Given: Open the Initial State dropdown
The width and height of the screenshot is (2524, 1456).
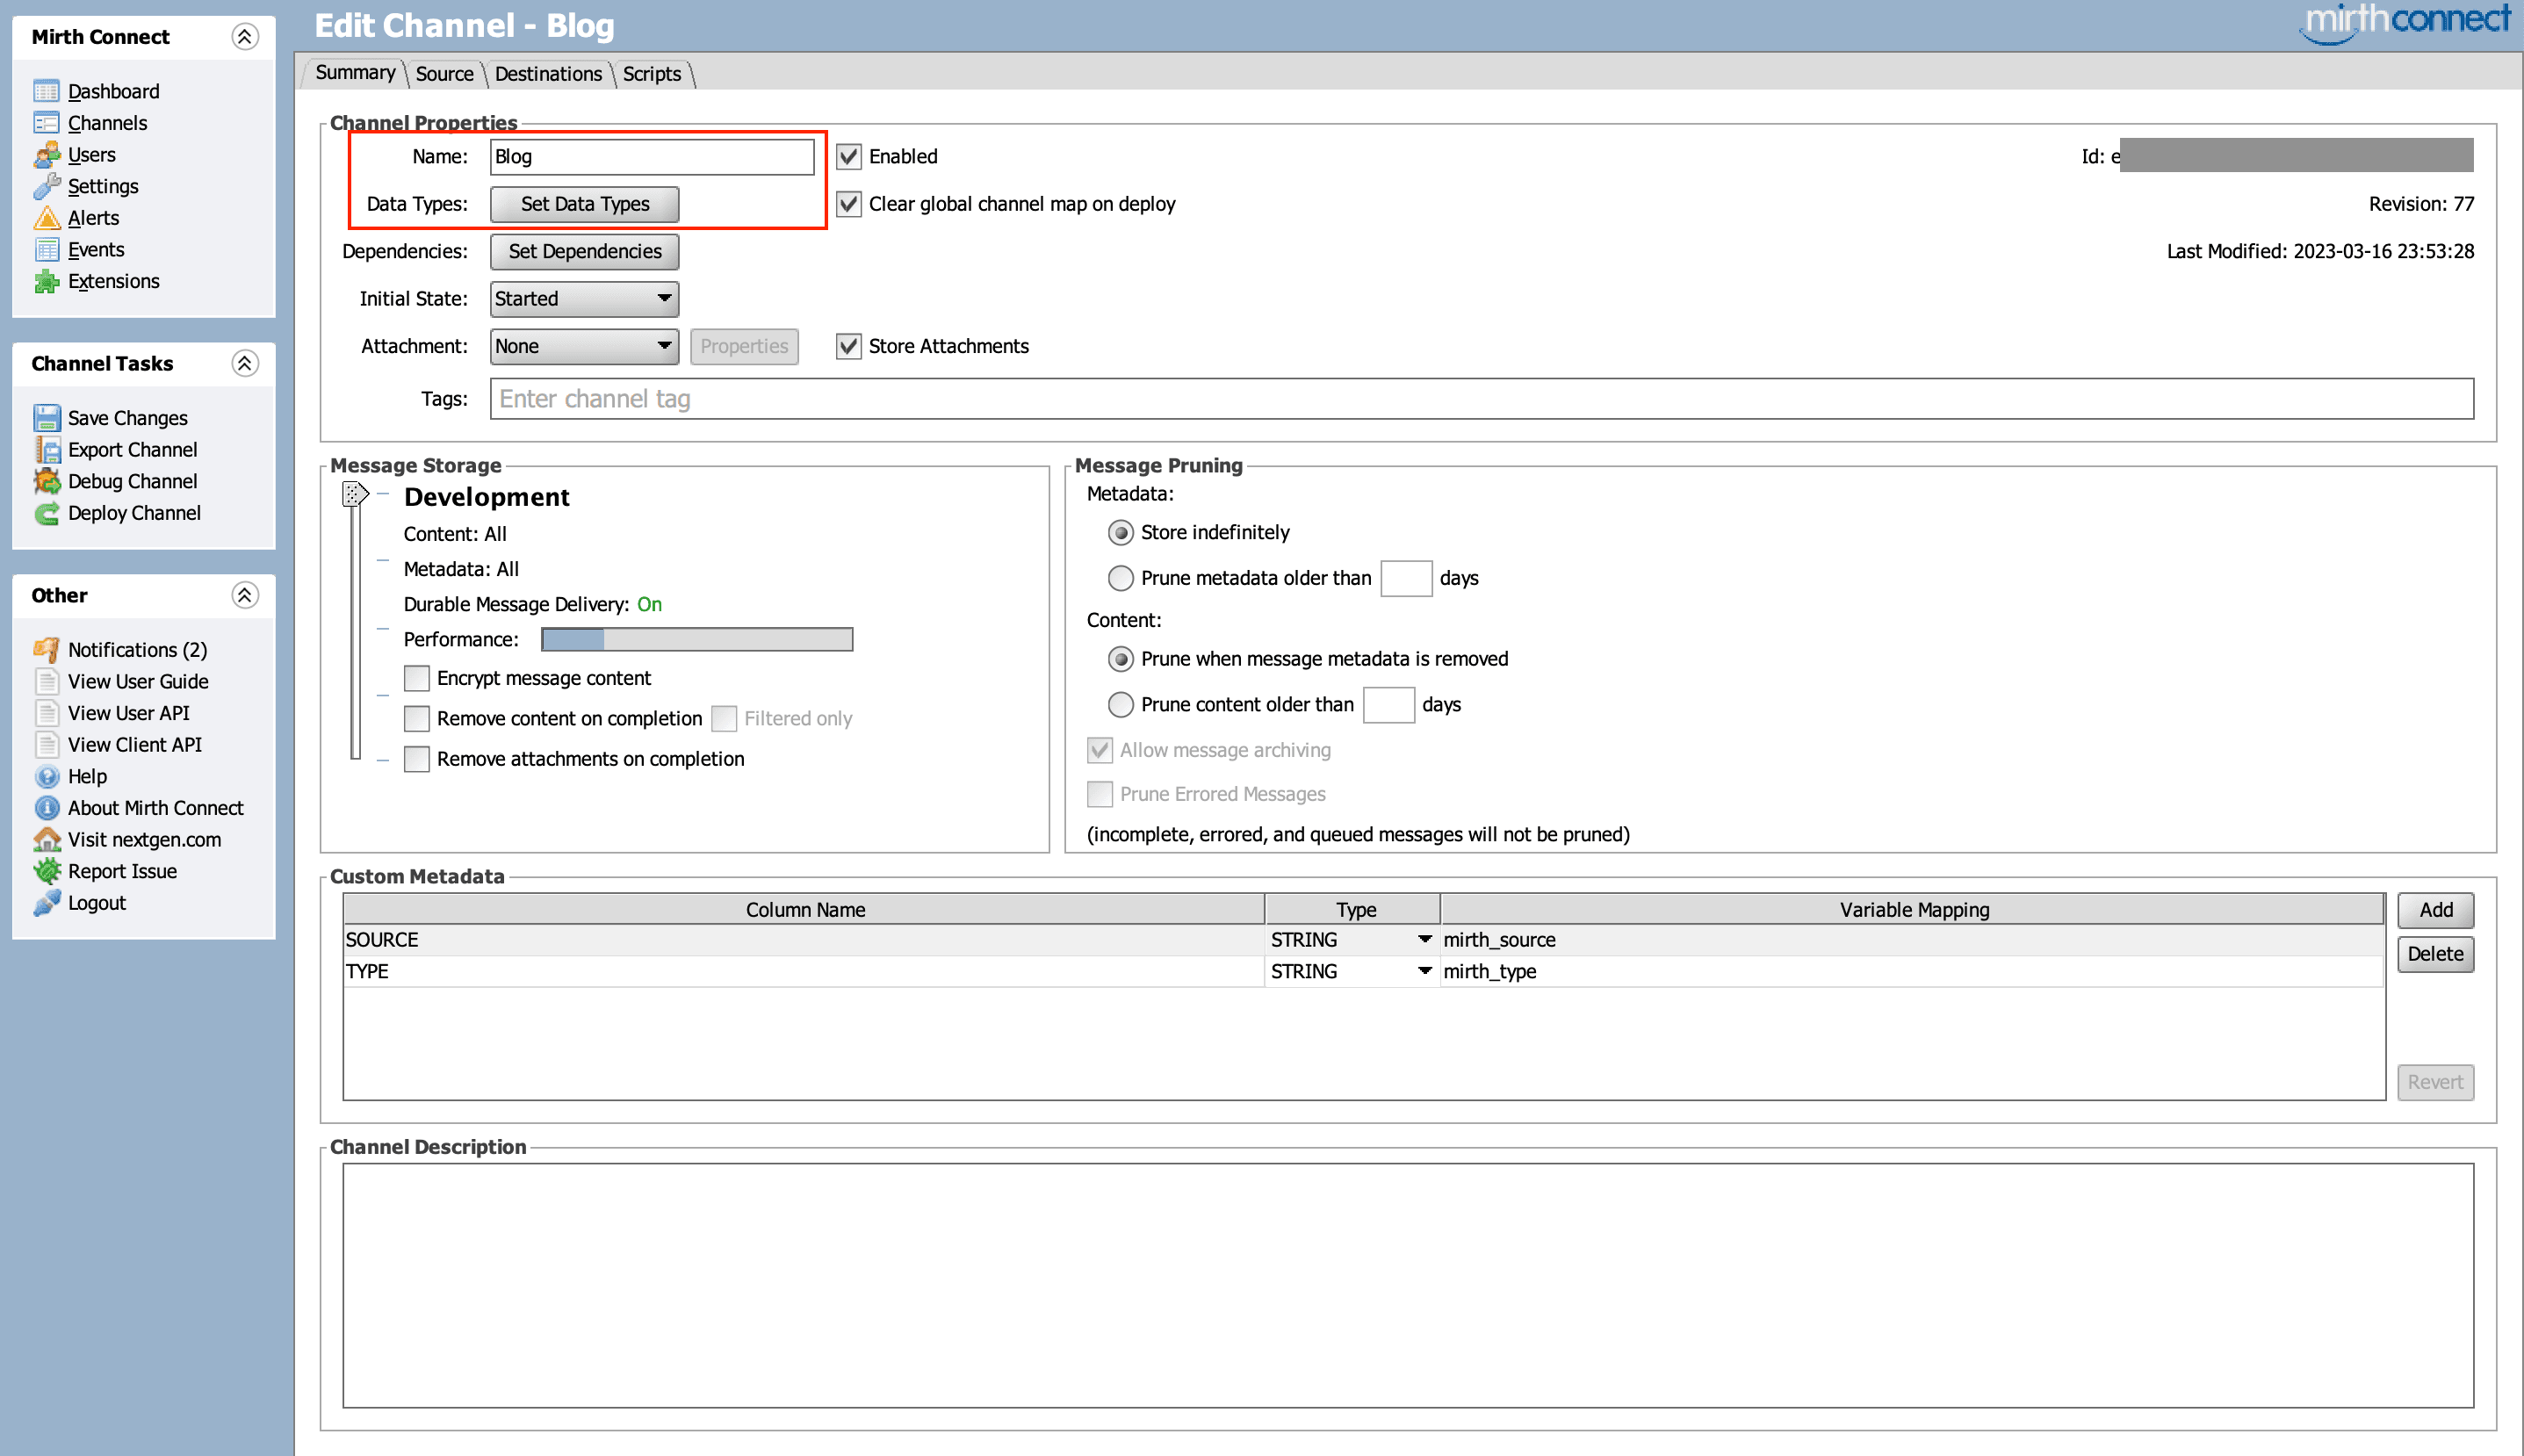Looking at the screenshot, I should pos(584,299).
